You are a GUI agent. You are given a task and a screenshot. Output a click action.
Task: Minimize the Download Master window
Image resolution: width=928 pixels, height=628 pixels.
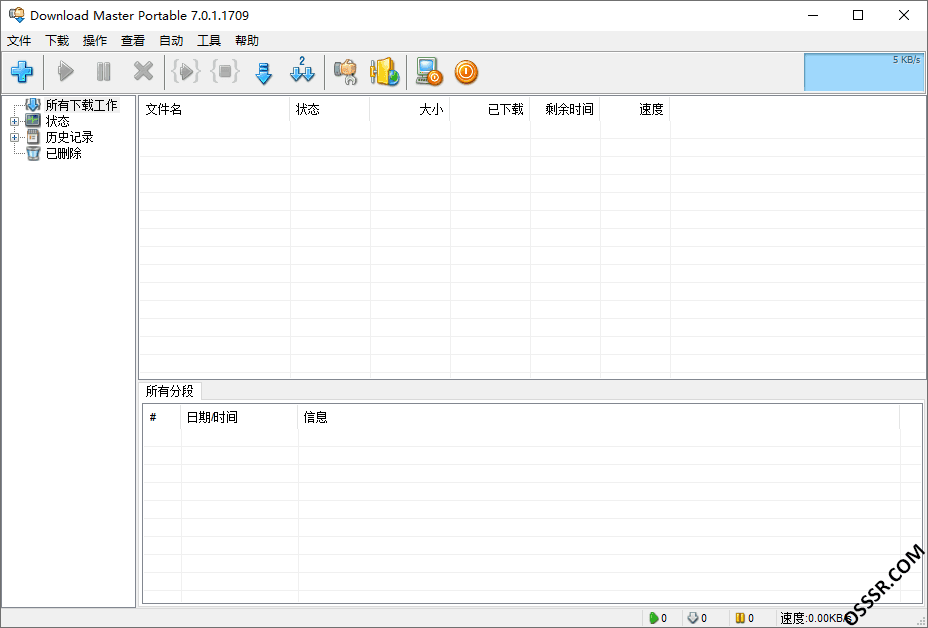[813, 15]
